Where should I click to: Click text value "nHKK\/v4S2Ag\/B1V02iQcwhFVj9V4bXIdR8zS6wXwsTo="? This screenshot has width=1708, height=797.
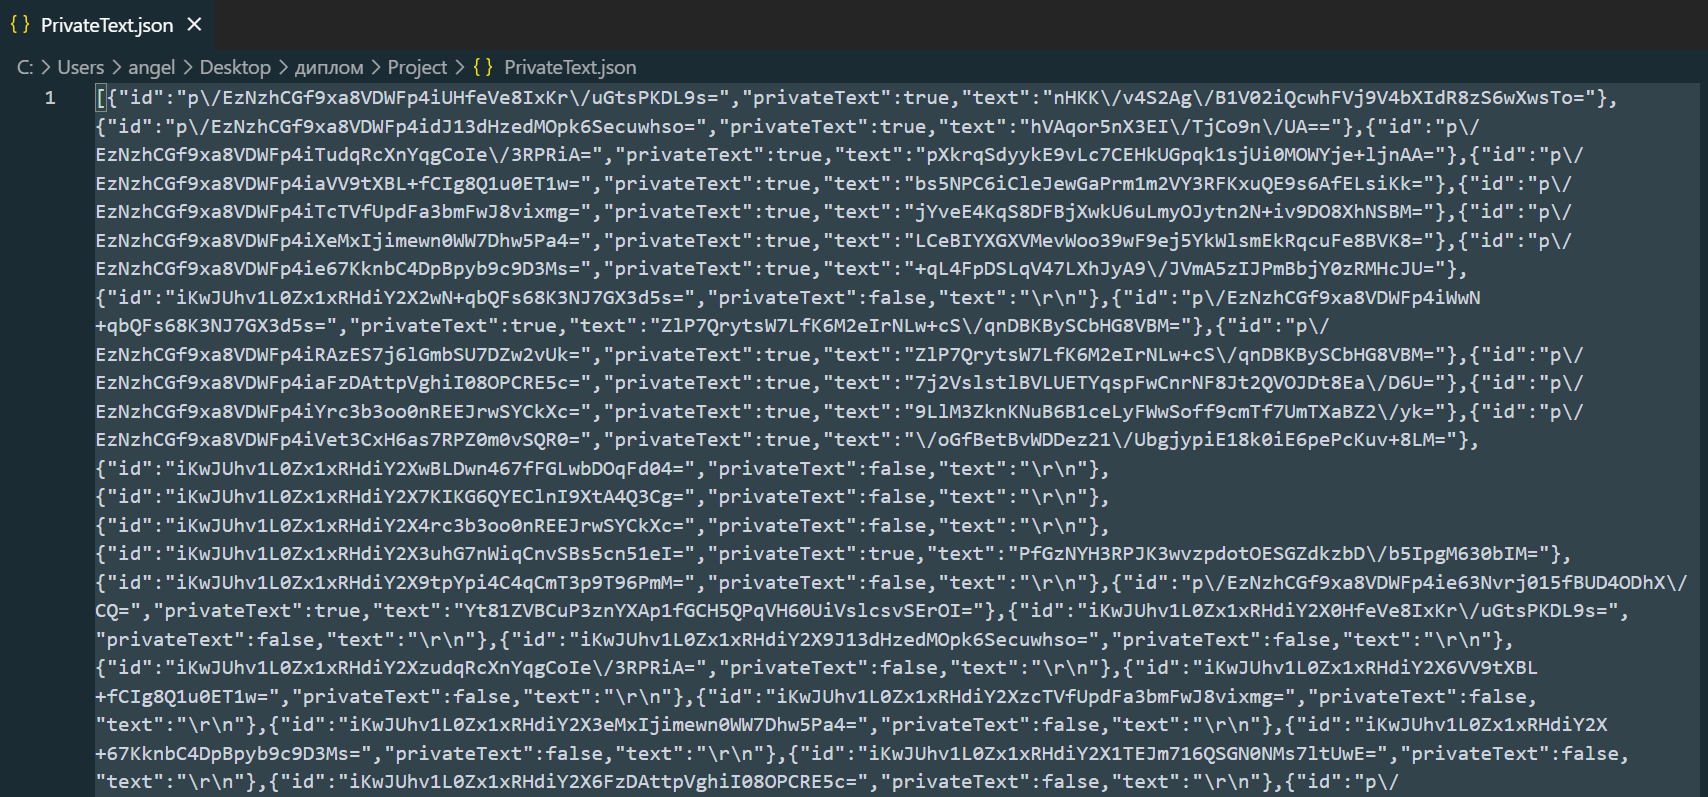coord(1319,98)
